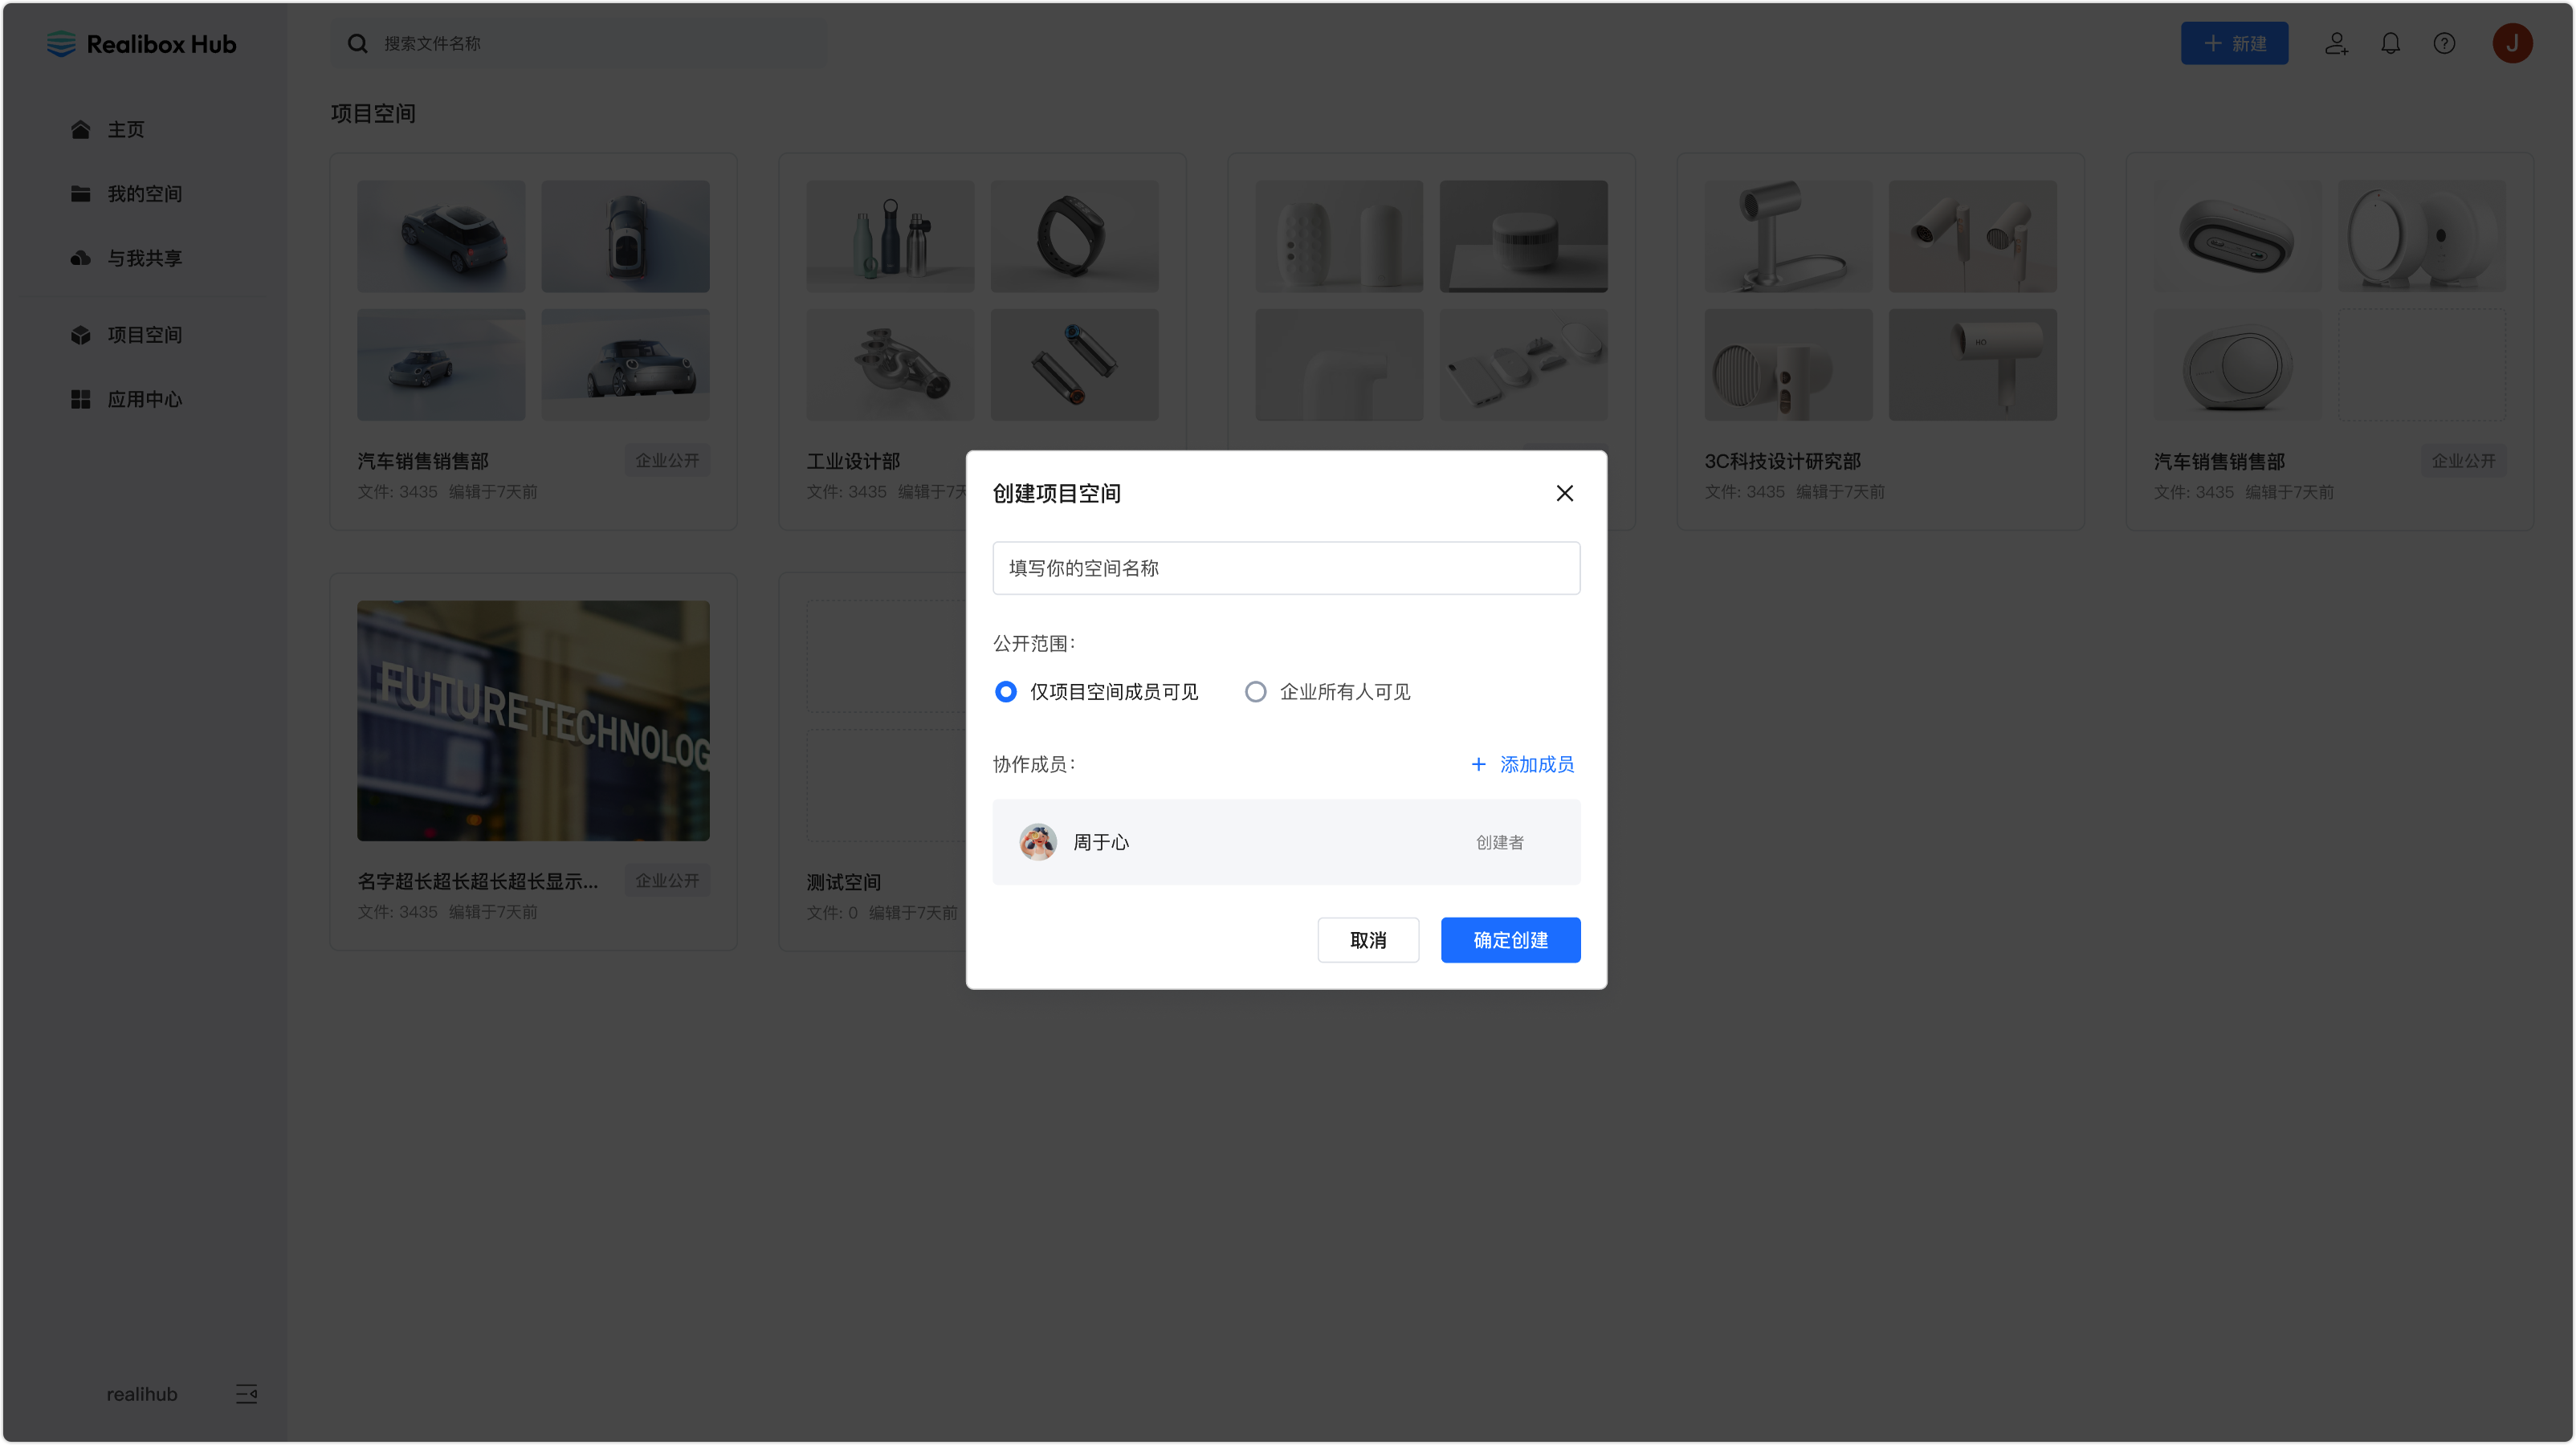This screenshot has width=2576, height=1445.
Task: Open 3C科技设计研究部 space title
Action: (1782, 461)
